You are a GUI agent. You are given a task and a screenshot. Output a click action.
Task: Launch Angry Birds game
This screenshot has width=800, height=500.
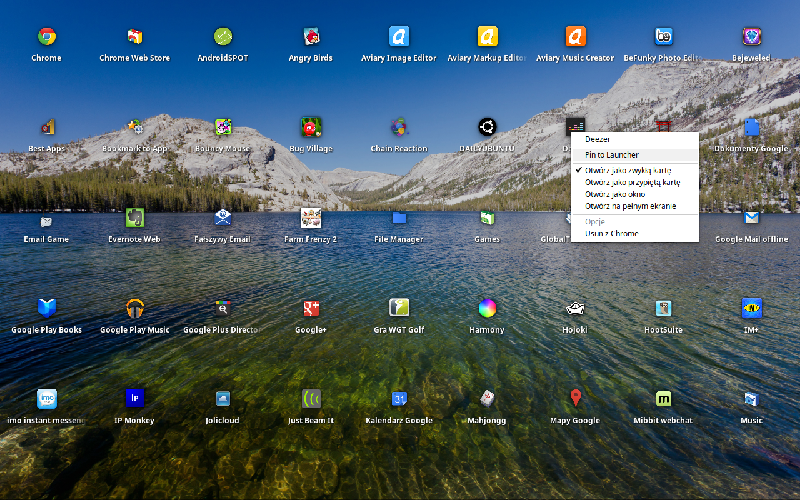(311, 37)
